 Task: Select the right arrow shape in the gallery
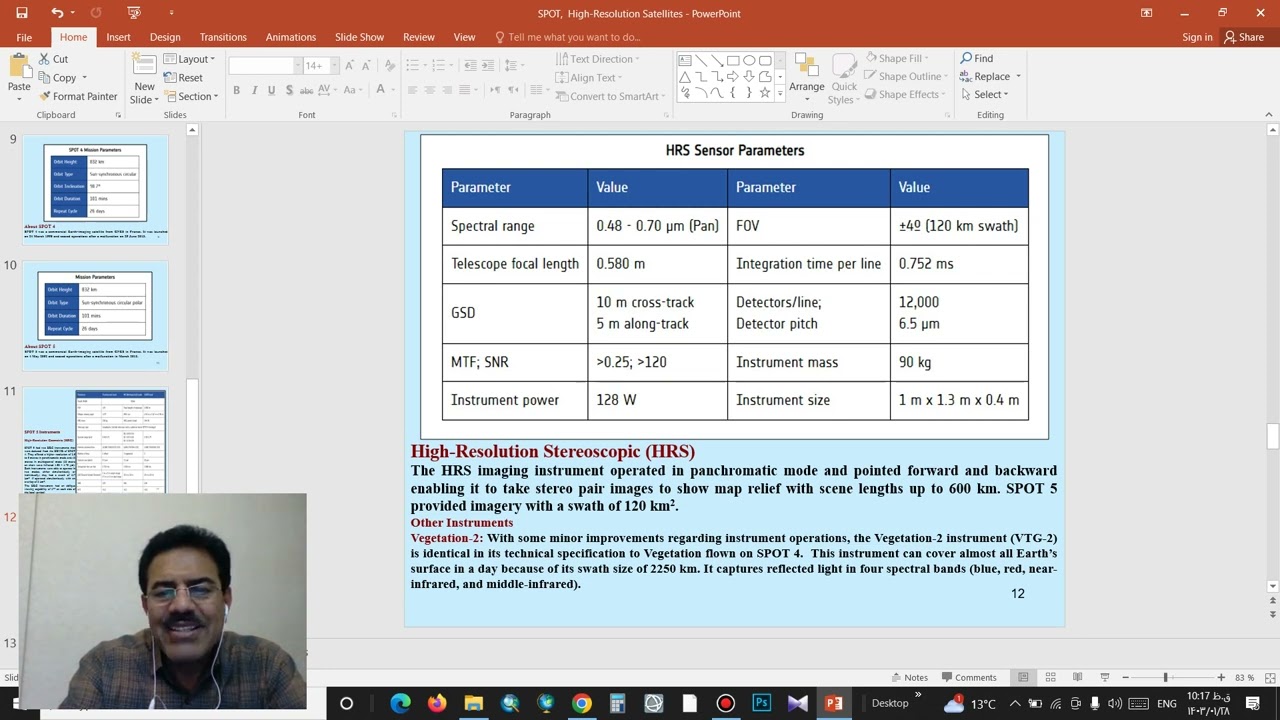tap(733, 77)
